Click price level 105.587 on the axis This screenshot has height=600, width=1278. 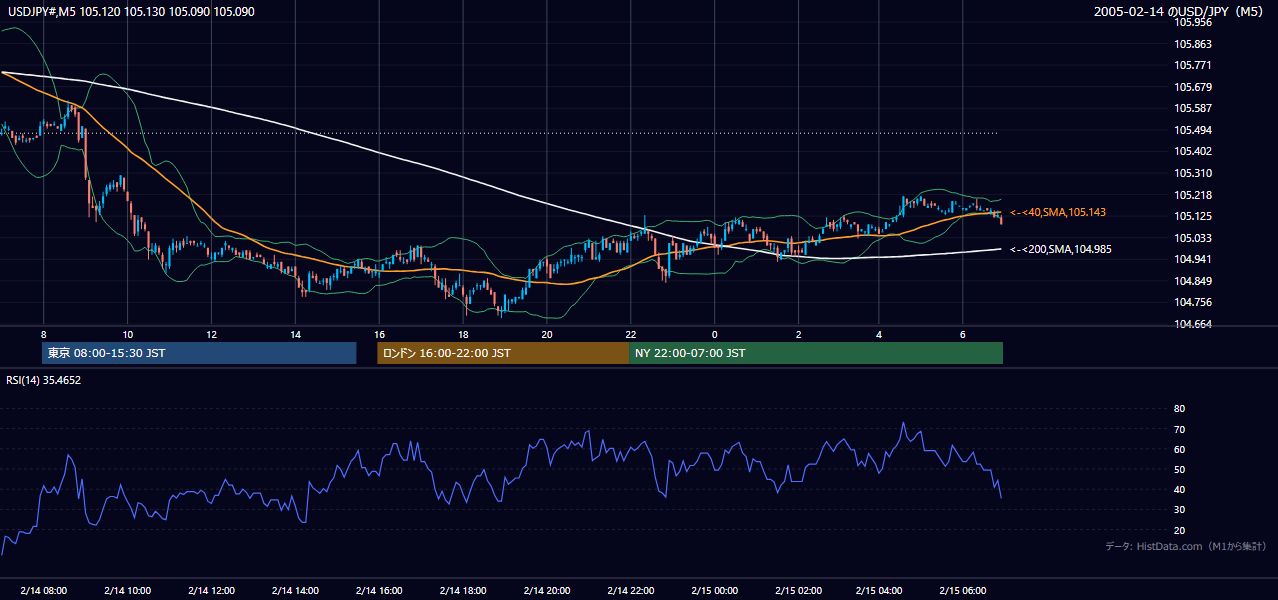click(x=1192, y=108)
